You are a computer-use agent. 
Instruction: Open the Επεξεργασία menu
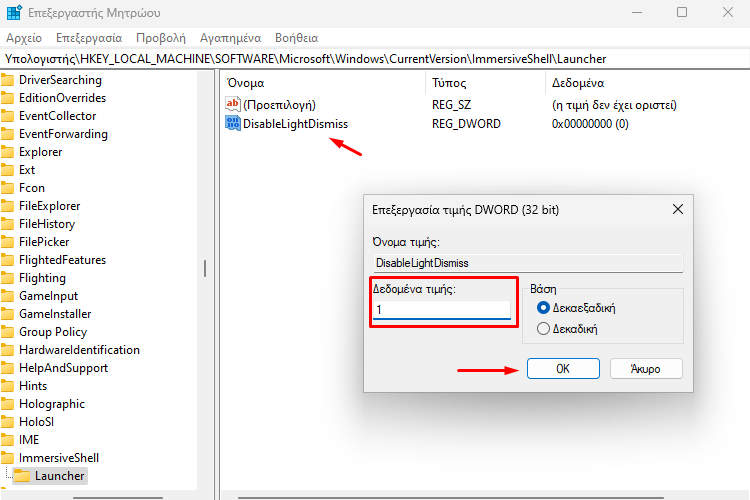click(x=89, y=38)
